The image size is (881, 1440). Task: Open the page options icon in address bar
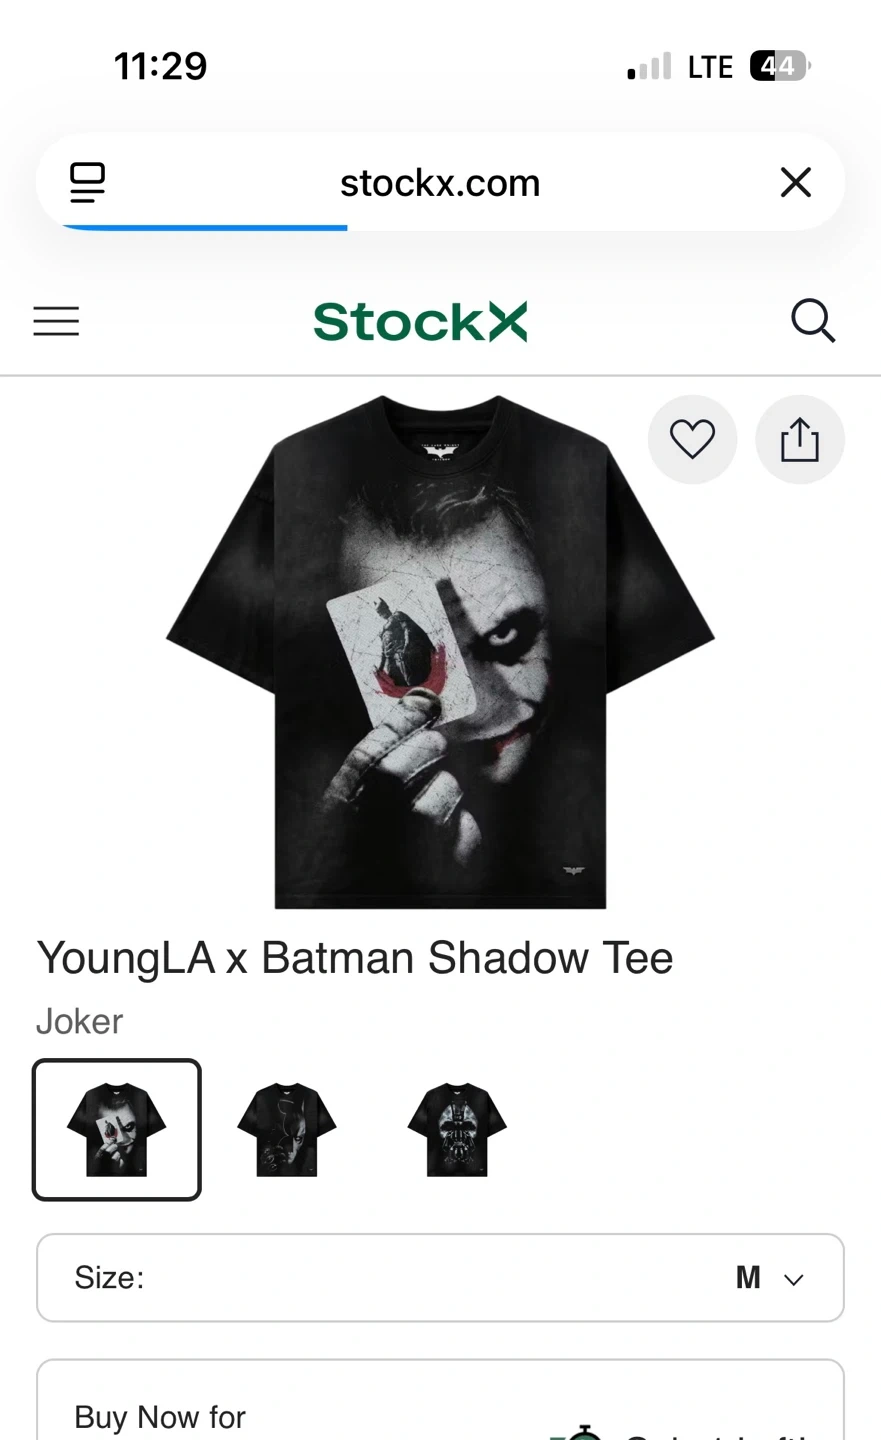[87, 183]
